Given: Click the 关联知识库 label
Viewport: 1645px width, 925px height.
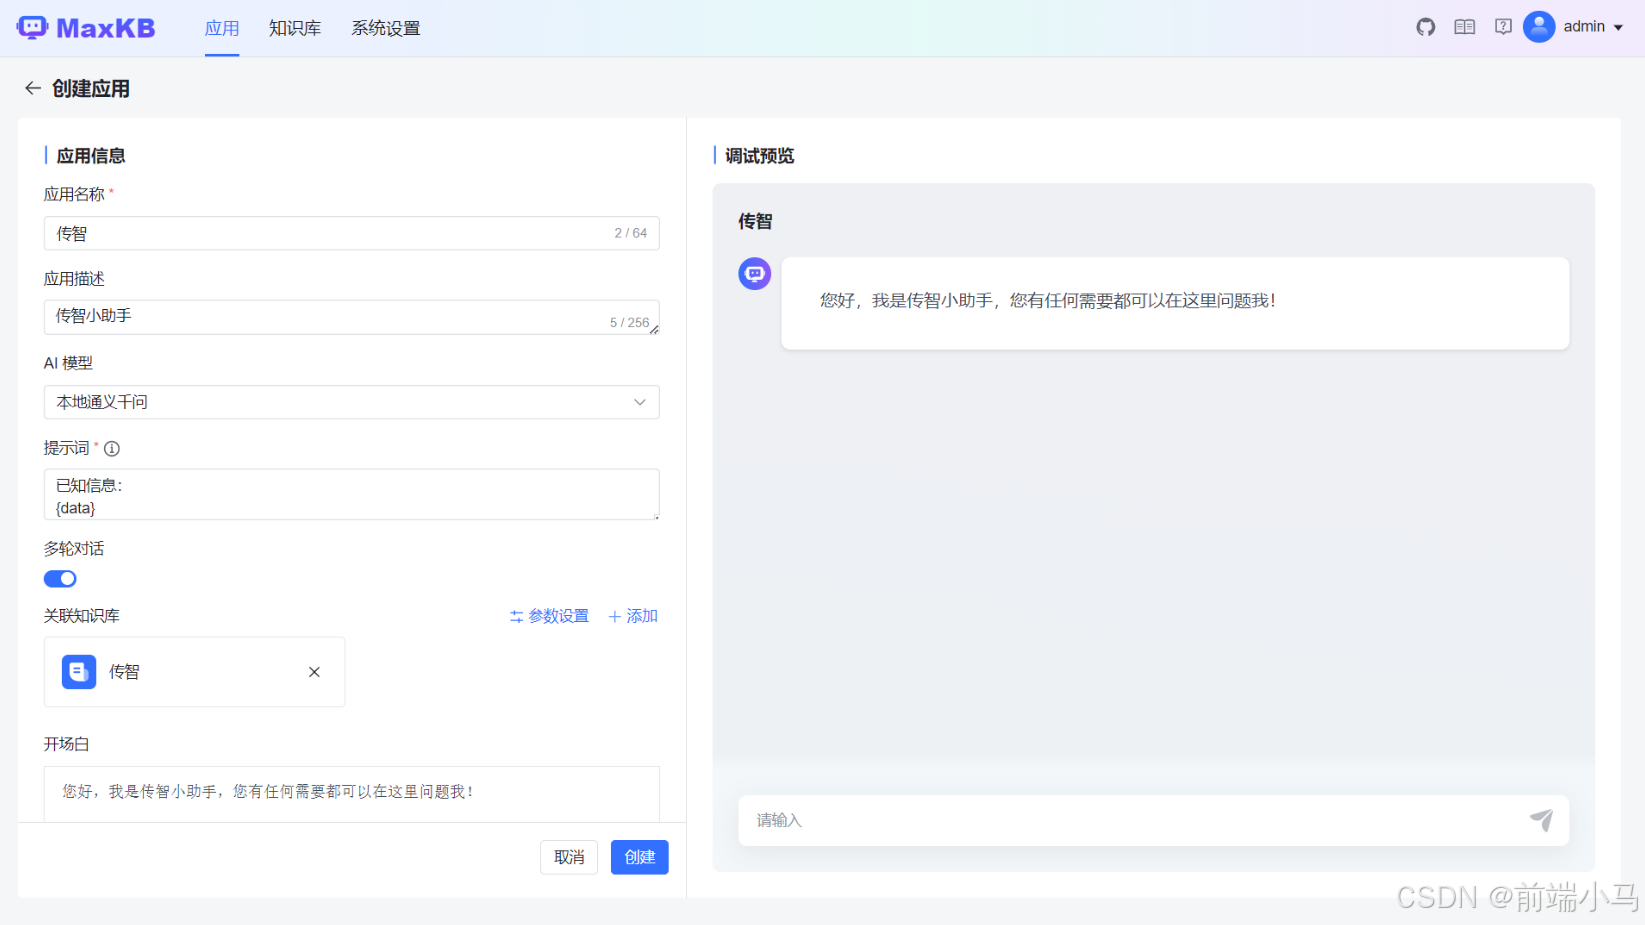Looking at the screenshot, I should coord(82,616).
